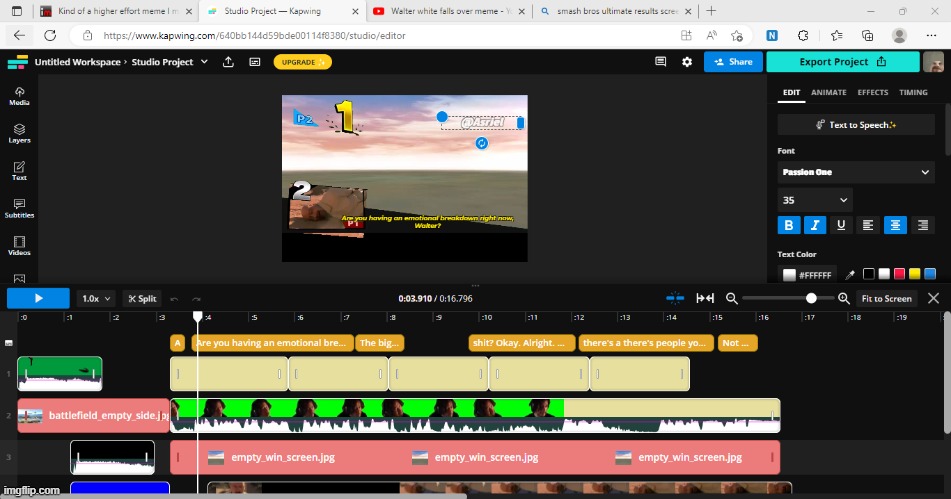Image resolution: width=951 pixels, height=499 pixels.
Task: Open the 1.0x playback speed dropdown
Action: tap(96, 298)
